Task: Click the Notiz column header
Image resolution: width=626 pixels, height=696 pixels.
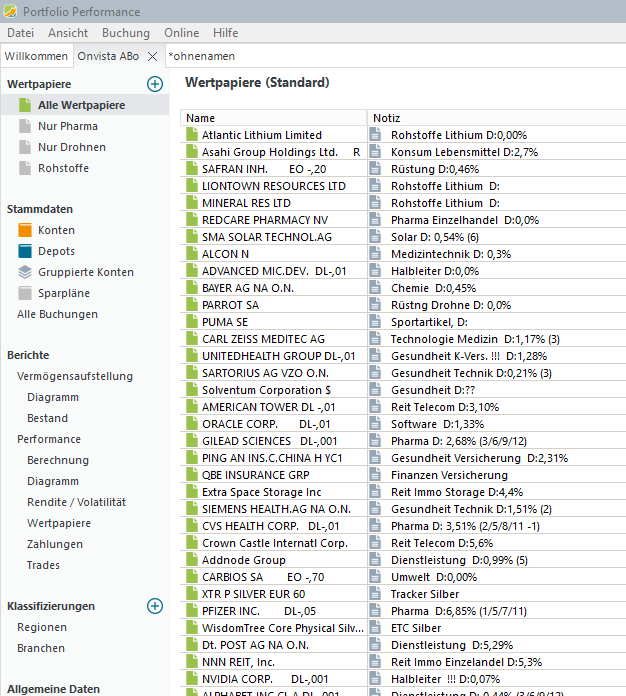Action: pos(495,118)
